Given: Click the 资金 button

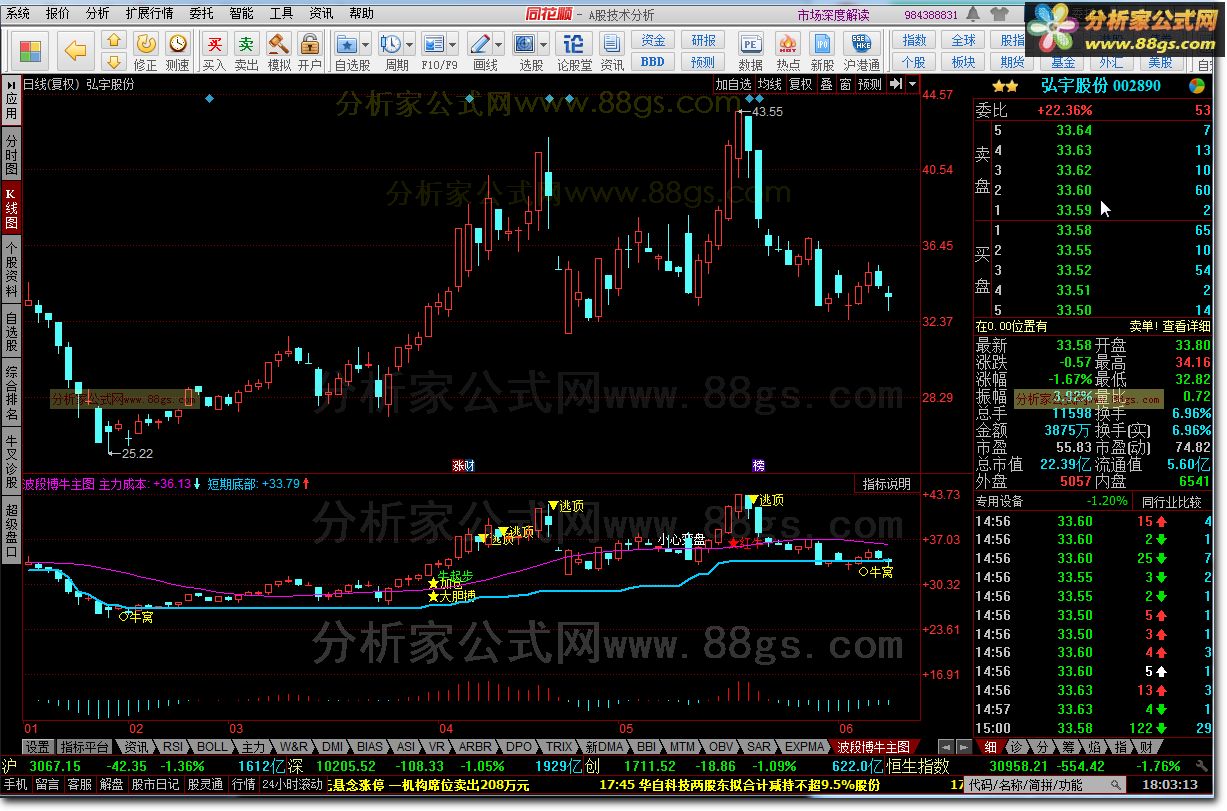Looking at the screenshot, I should 653,41.
